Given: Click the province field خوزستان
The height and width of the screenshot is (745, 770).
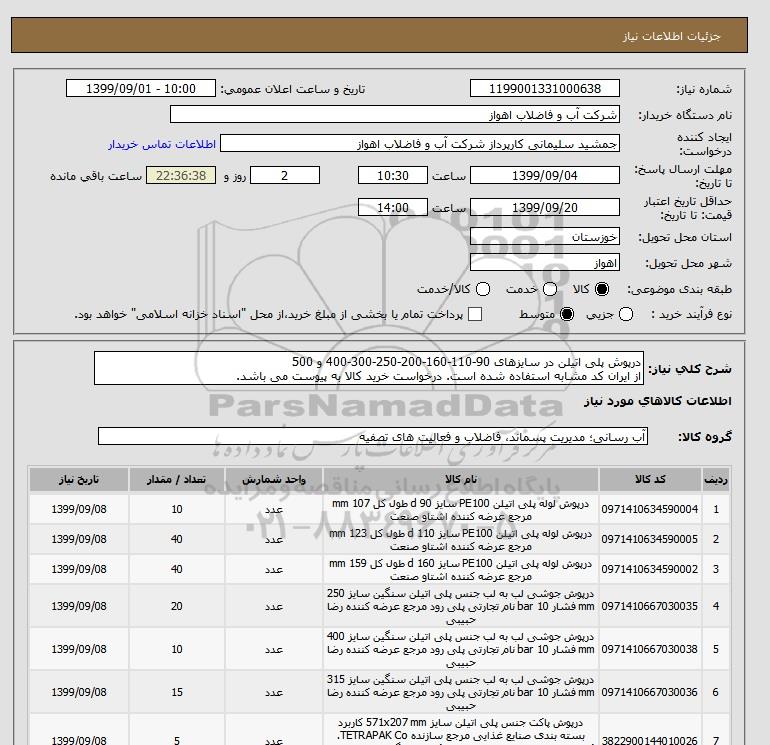Looking at the screenshot, I should (x=545, y=237).
